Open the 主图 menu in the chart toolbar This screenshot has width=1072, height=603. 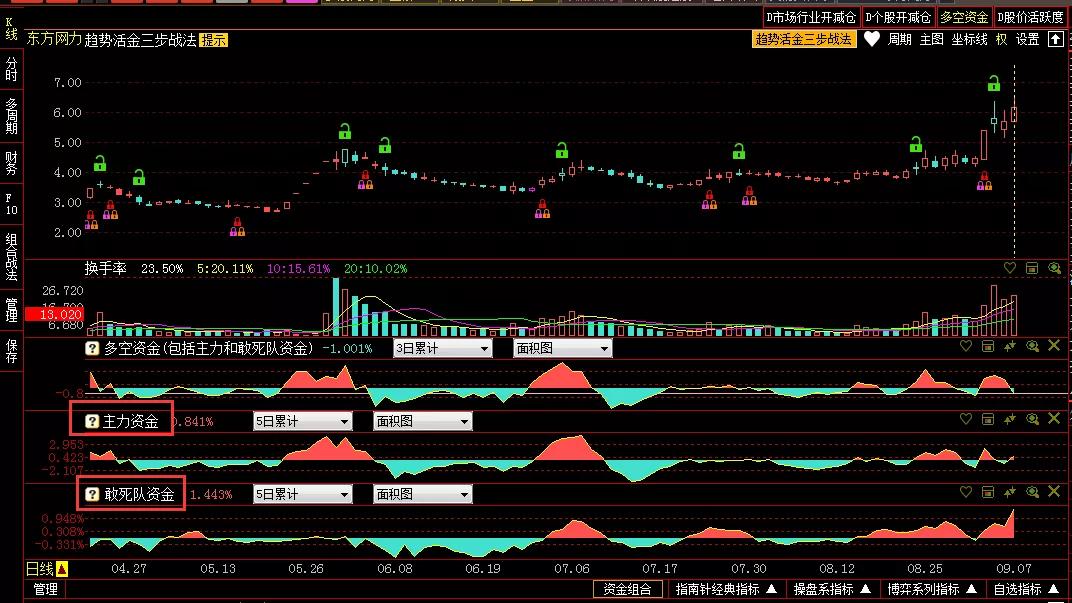(x=931, y=40)
